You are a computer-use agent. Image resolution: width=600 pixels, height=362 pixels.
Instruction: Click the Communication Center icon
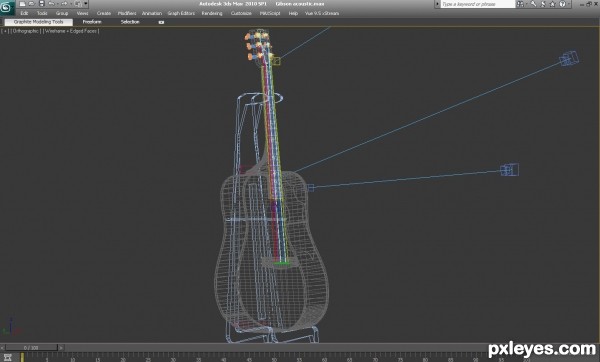pyautogui.click(x=543, y=4)
